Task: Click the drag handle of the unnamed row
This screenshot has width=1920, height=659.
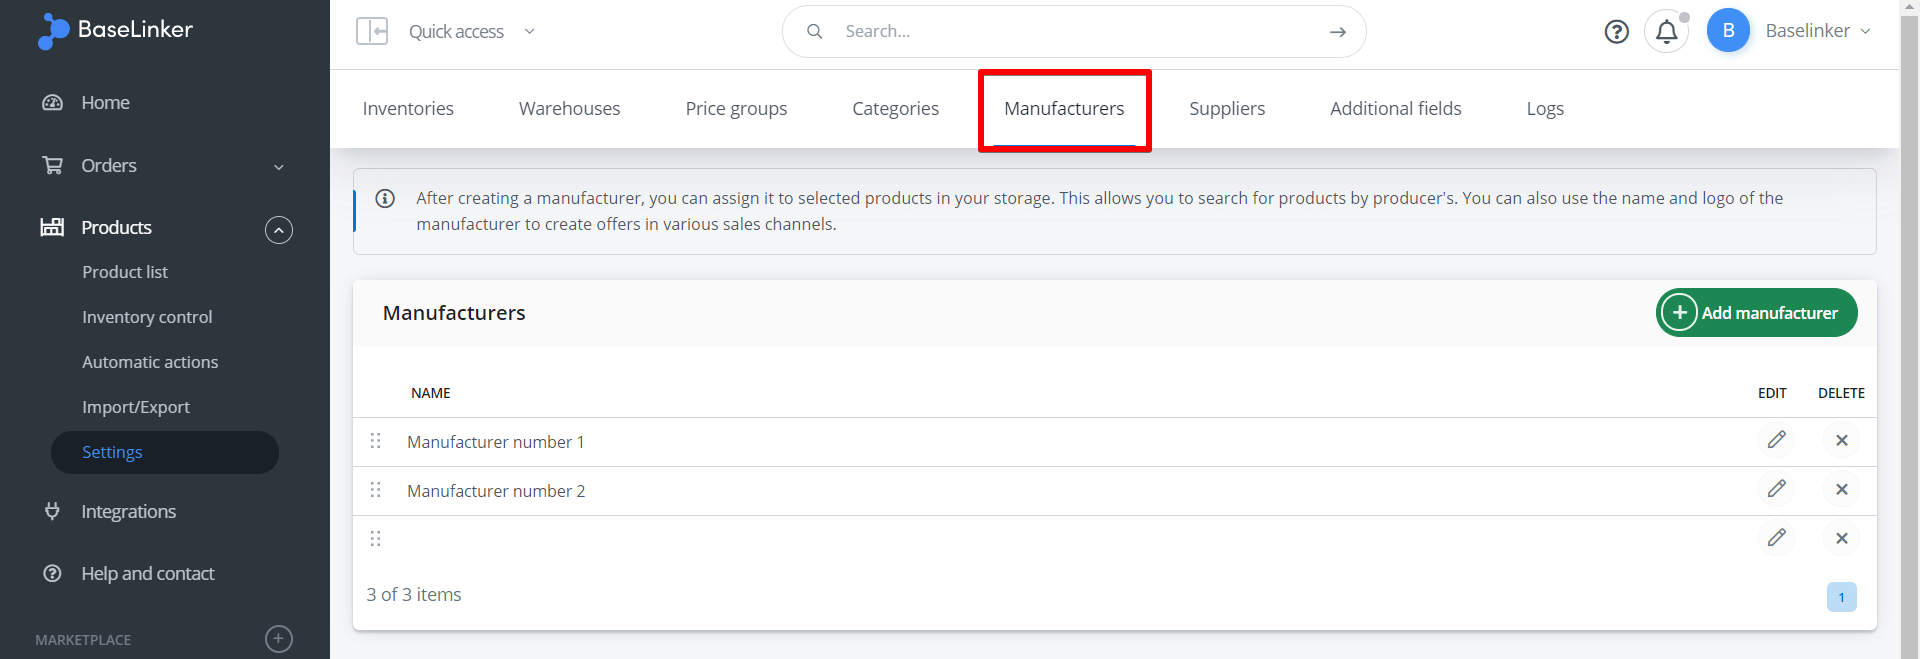Action: tap(376, 539)
